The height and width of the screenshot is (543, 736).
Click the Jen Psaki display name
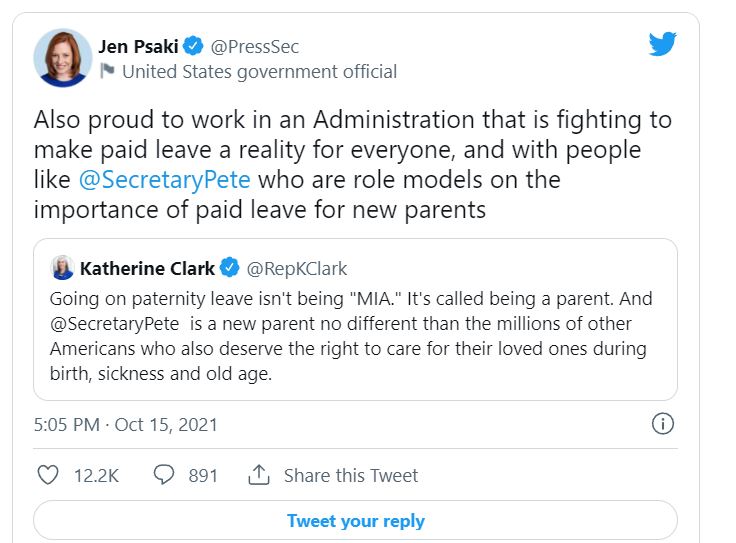(x=138, y=46)
